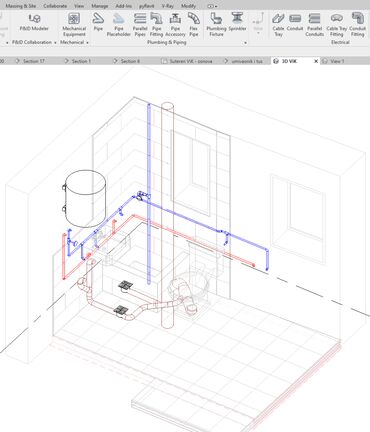Viewport: 370px width, 432px height.
Task: Open the Add-Ins ribbon tab
Action: coord(124,6)
